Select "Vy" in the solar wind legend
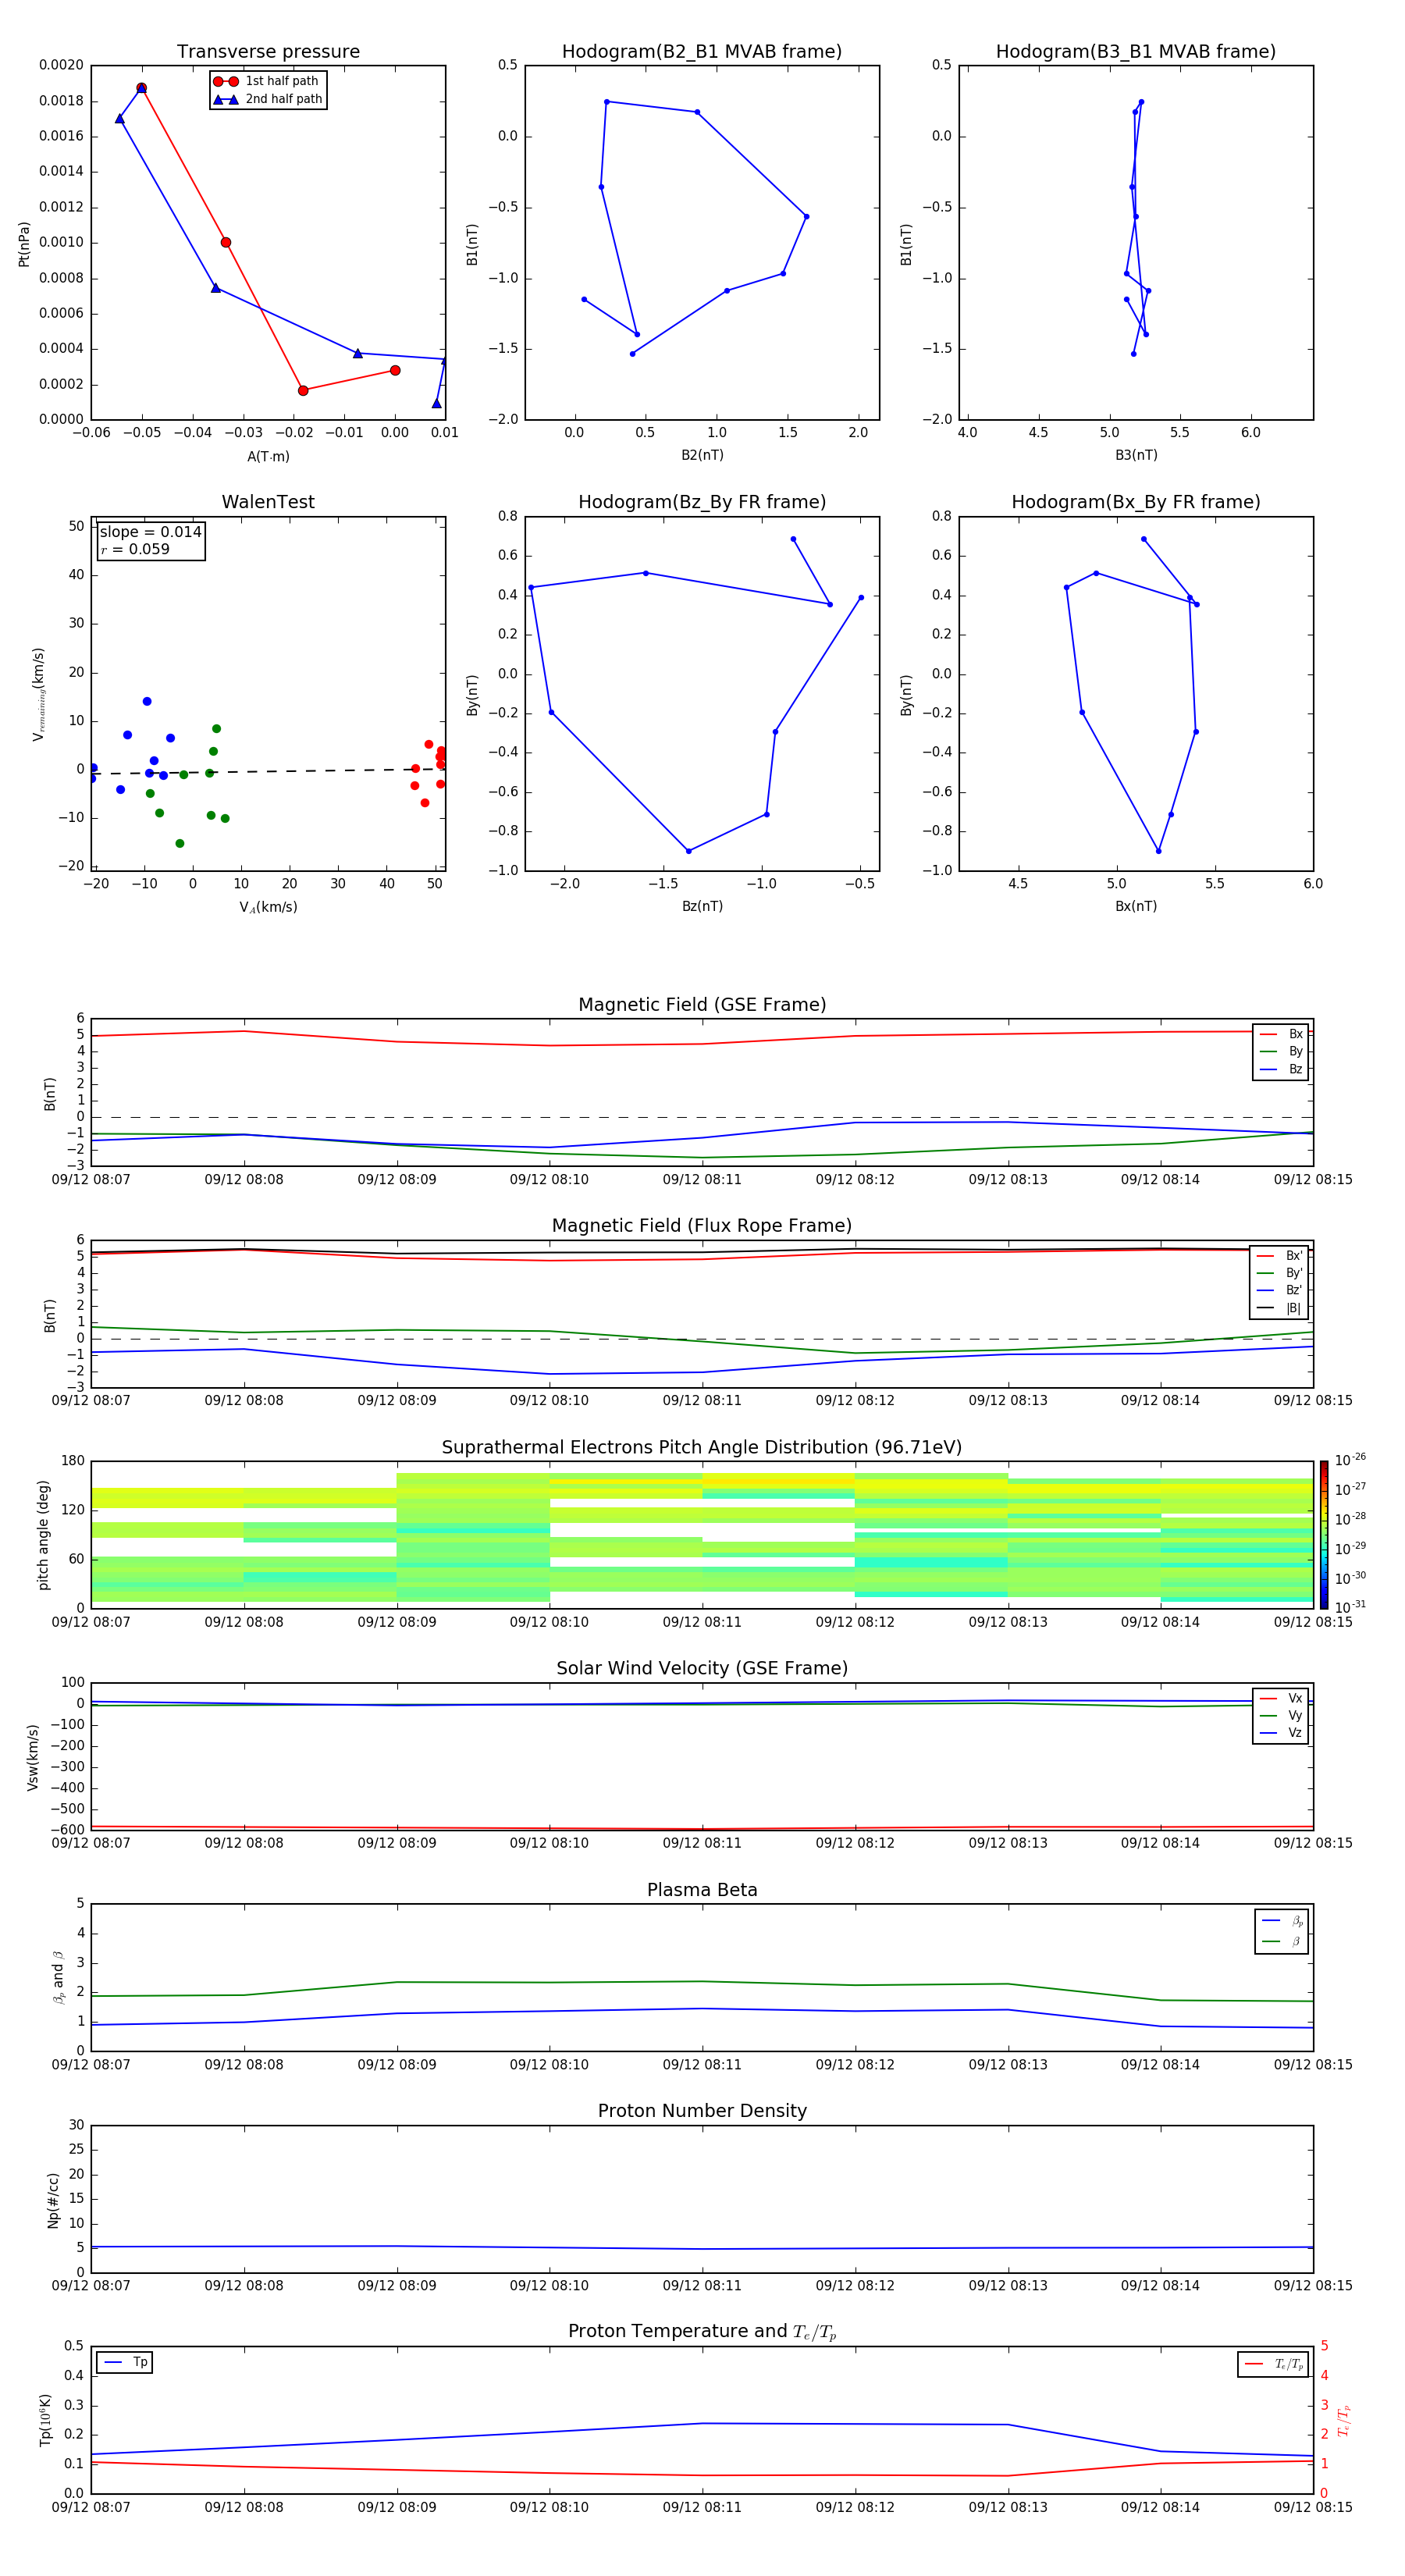Viewport: 1405px width, 2576px height. (x=1281, y=1715)
